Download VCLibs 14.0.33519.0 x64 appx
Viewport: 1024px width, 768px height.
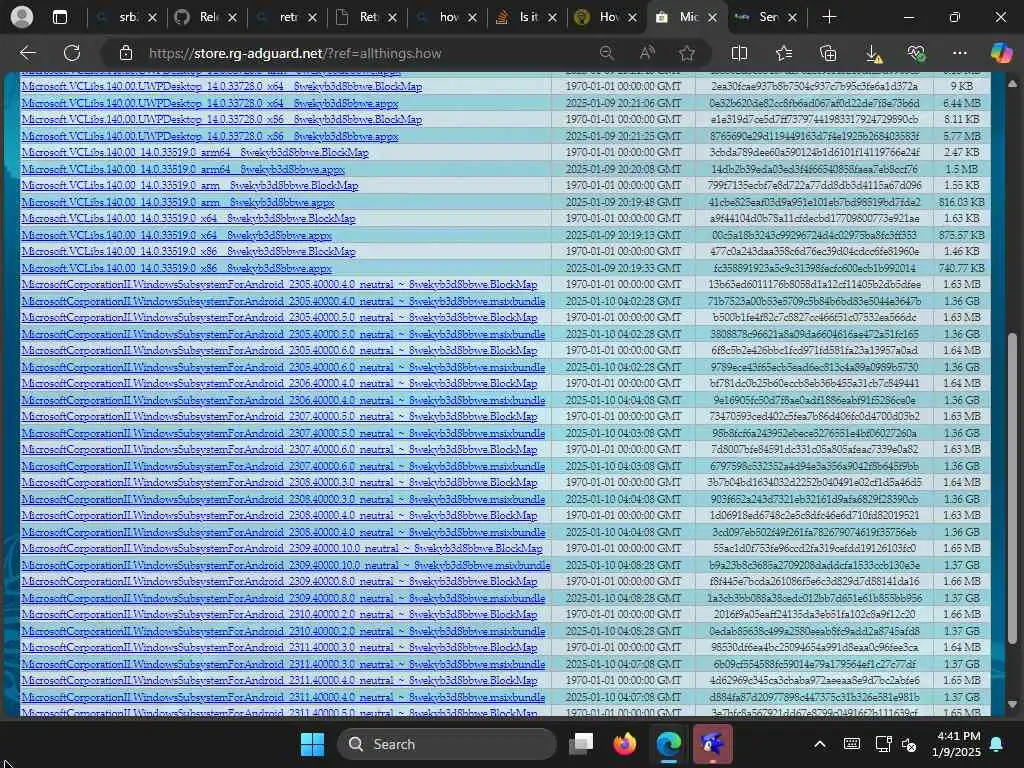pos(176,235)
